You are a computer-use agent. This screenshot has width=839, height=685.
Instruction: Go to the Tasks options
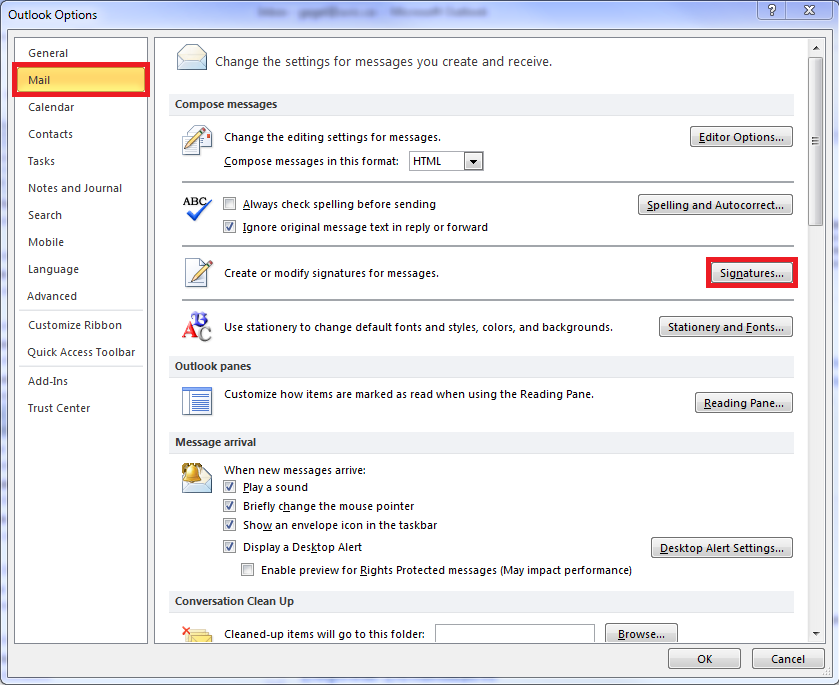pos(81,161)
